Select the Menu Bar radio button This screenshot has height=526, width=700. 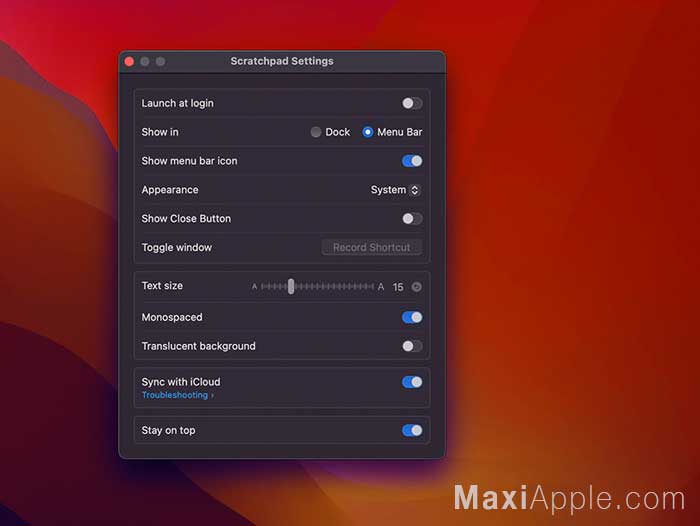click(367, 132)
